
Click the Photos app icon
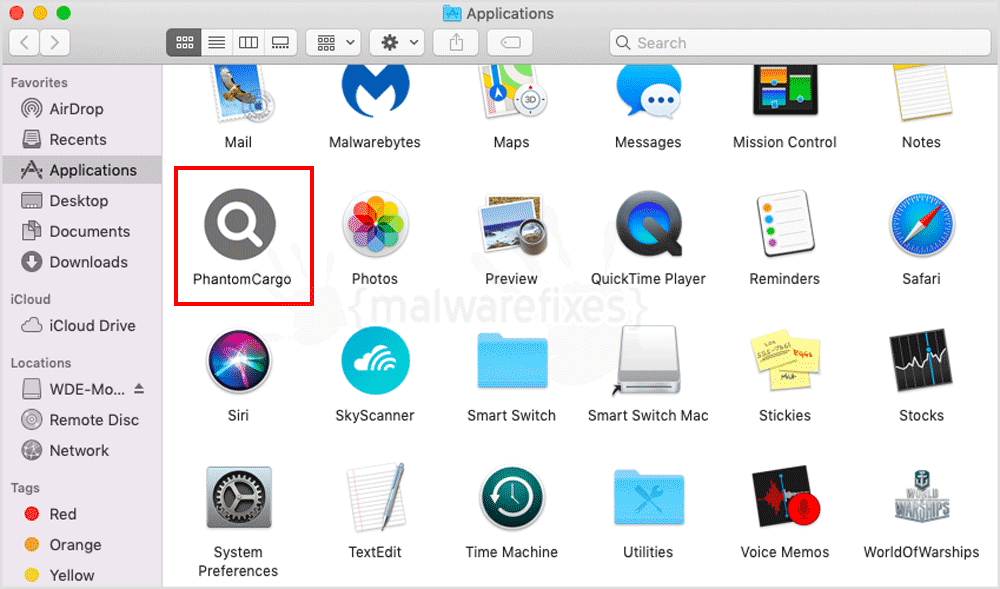tap(375, 225)
